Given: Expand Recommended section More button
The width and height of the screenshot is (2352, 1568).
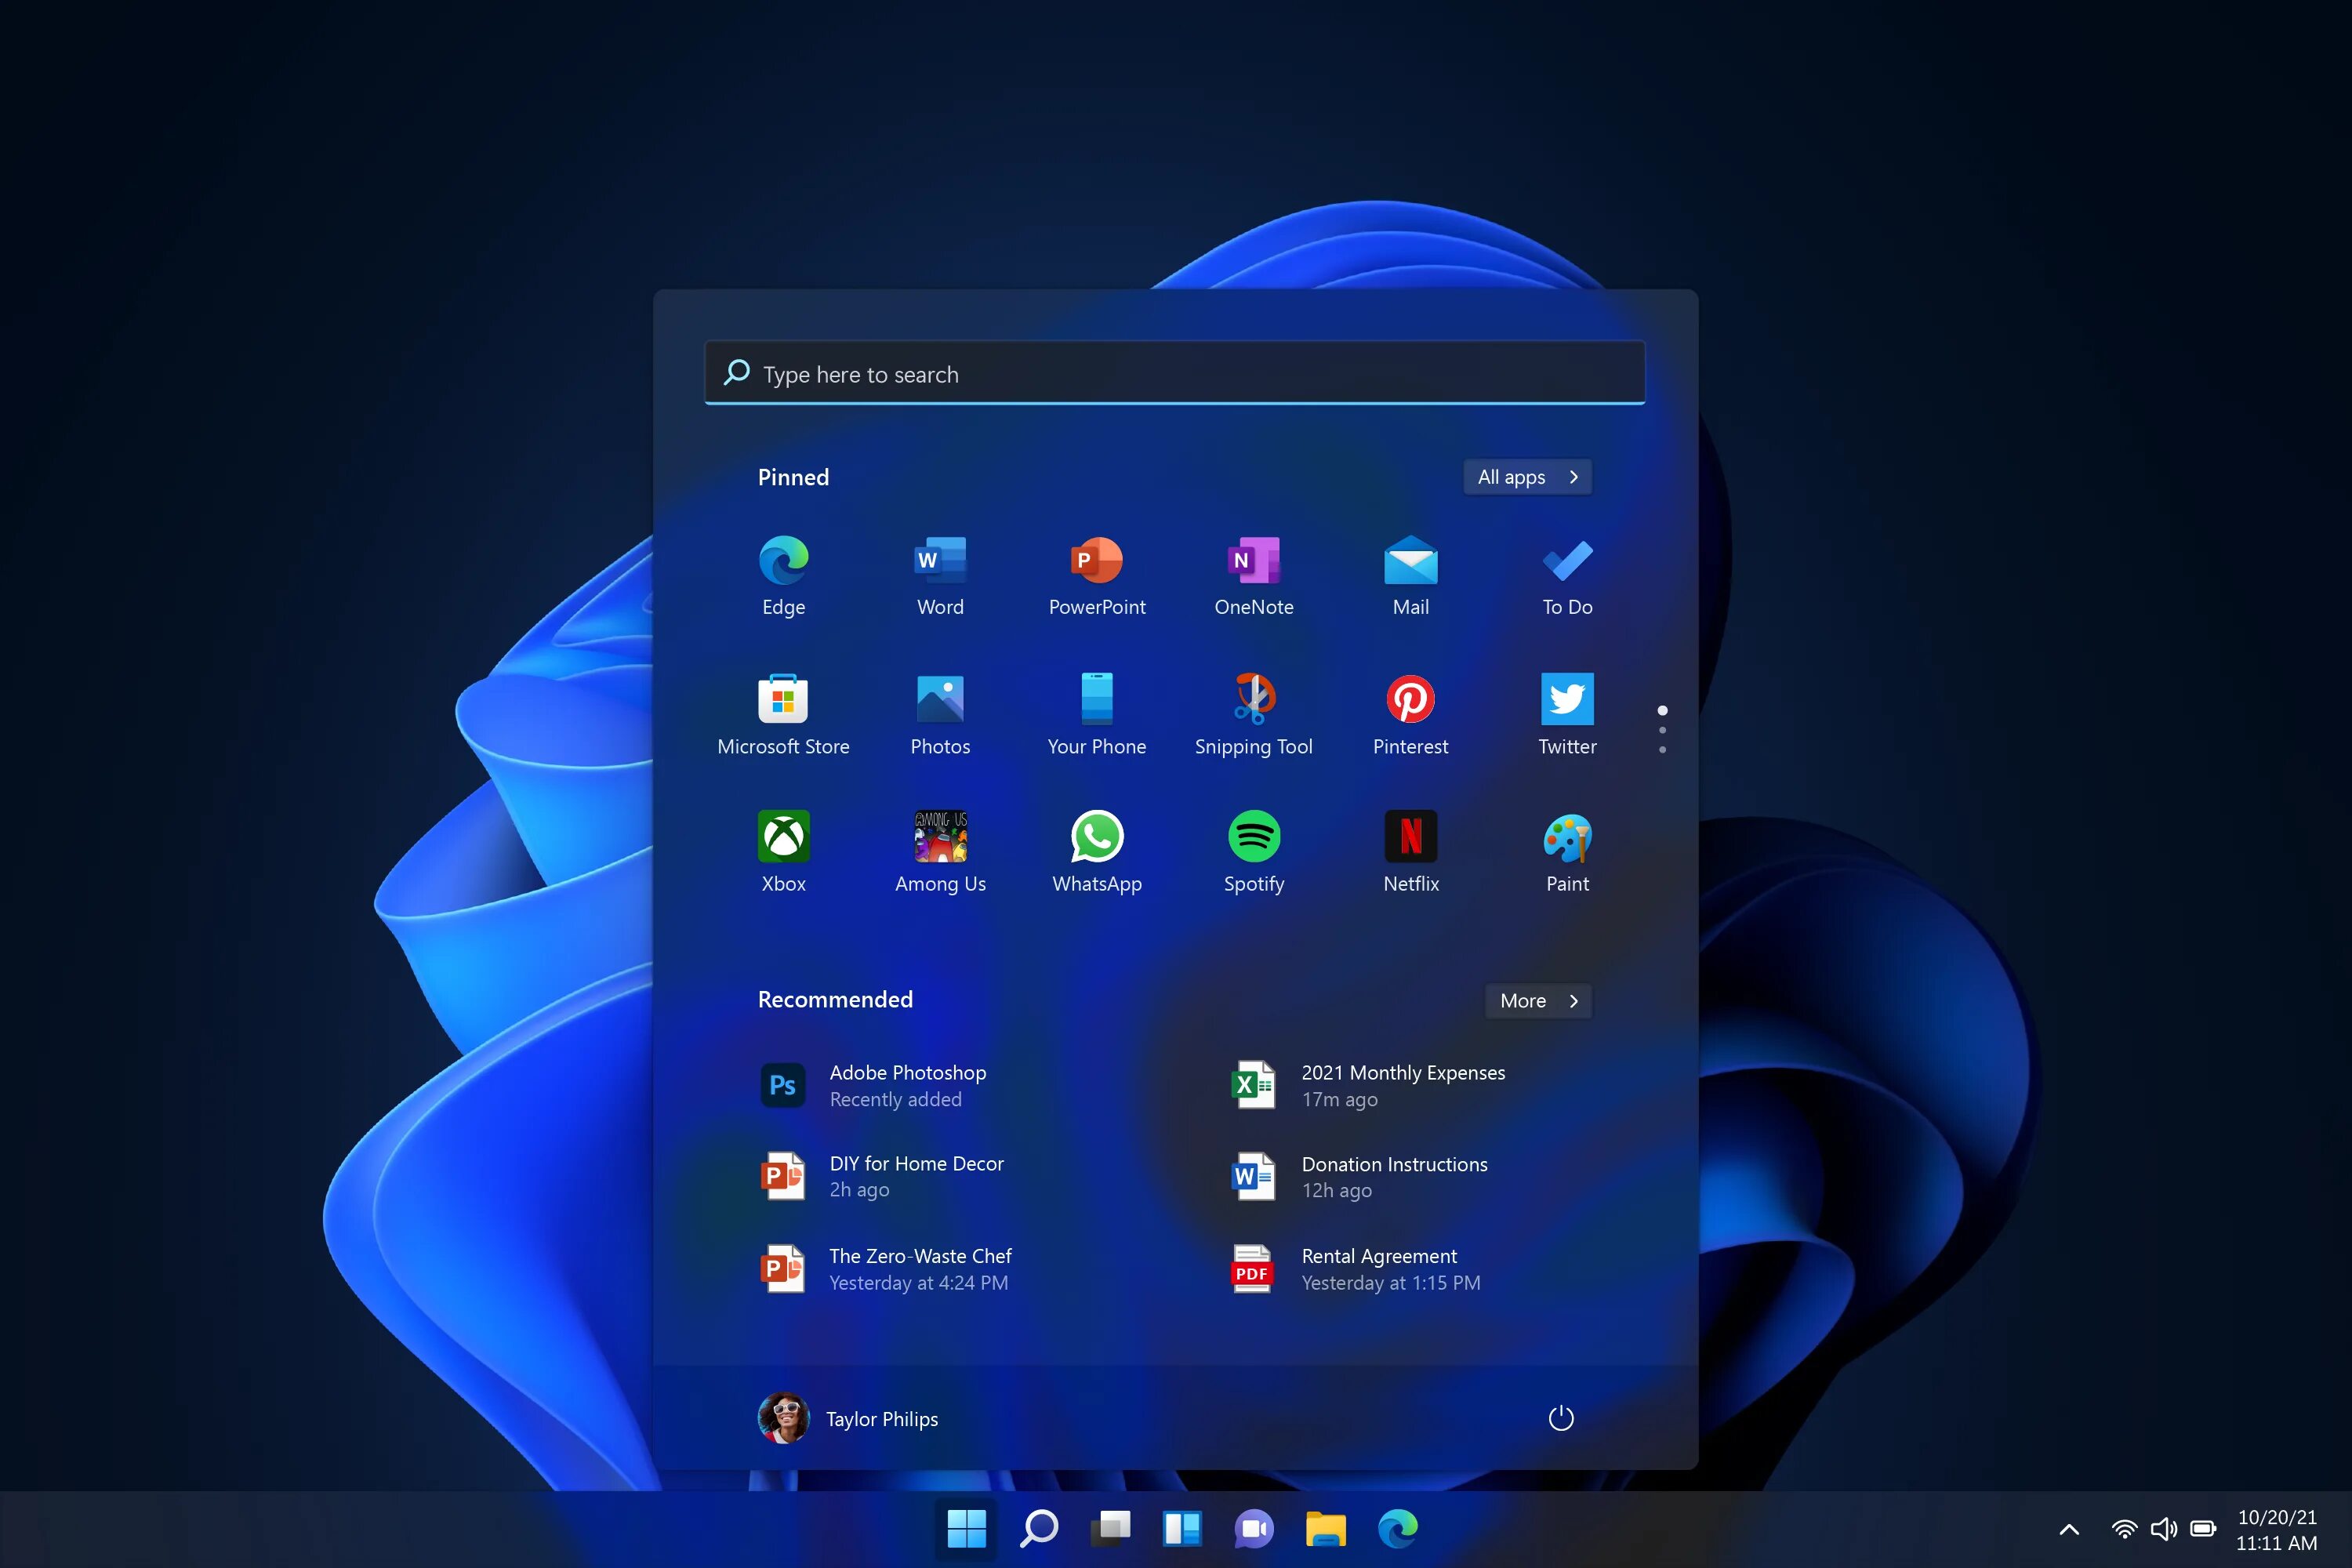Looking at the screenshot, I should 1538,1000.
